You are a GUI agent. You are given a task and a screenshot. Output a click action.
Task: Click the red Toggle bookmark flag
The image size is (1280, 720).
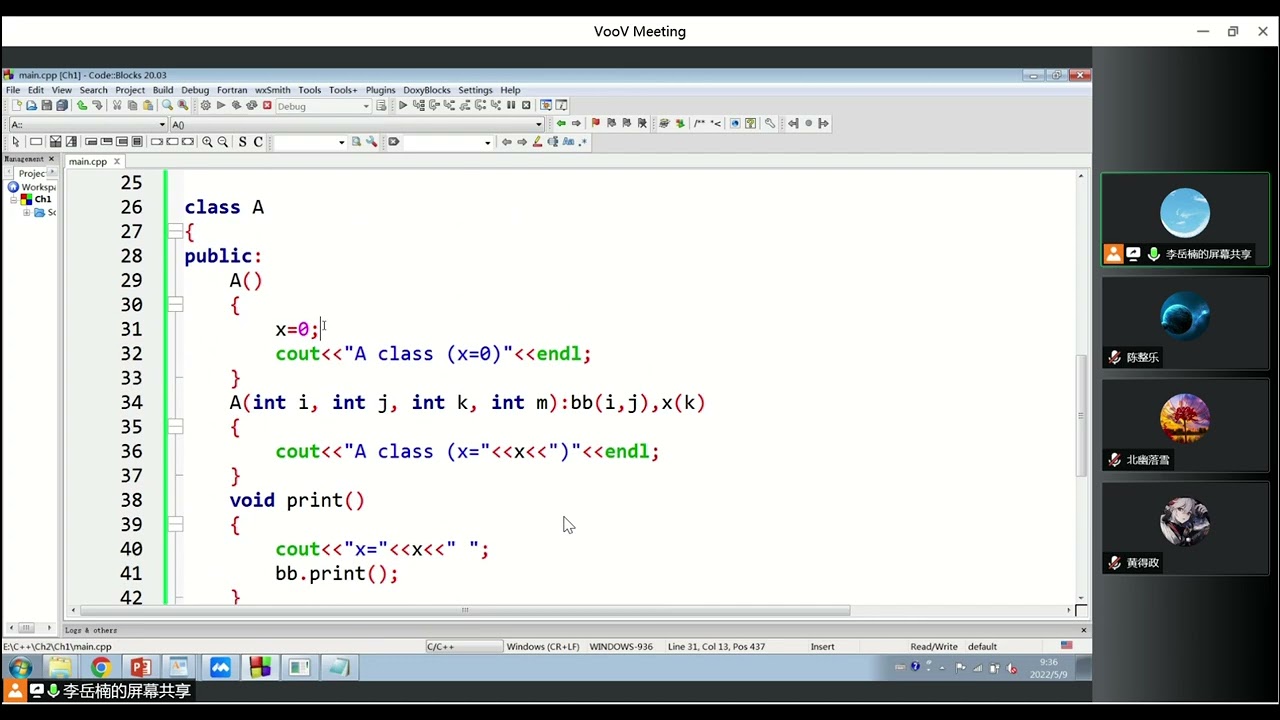pos(596,123)
